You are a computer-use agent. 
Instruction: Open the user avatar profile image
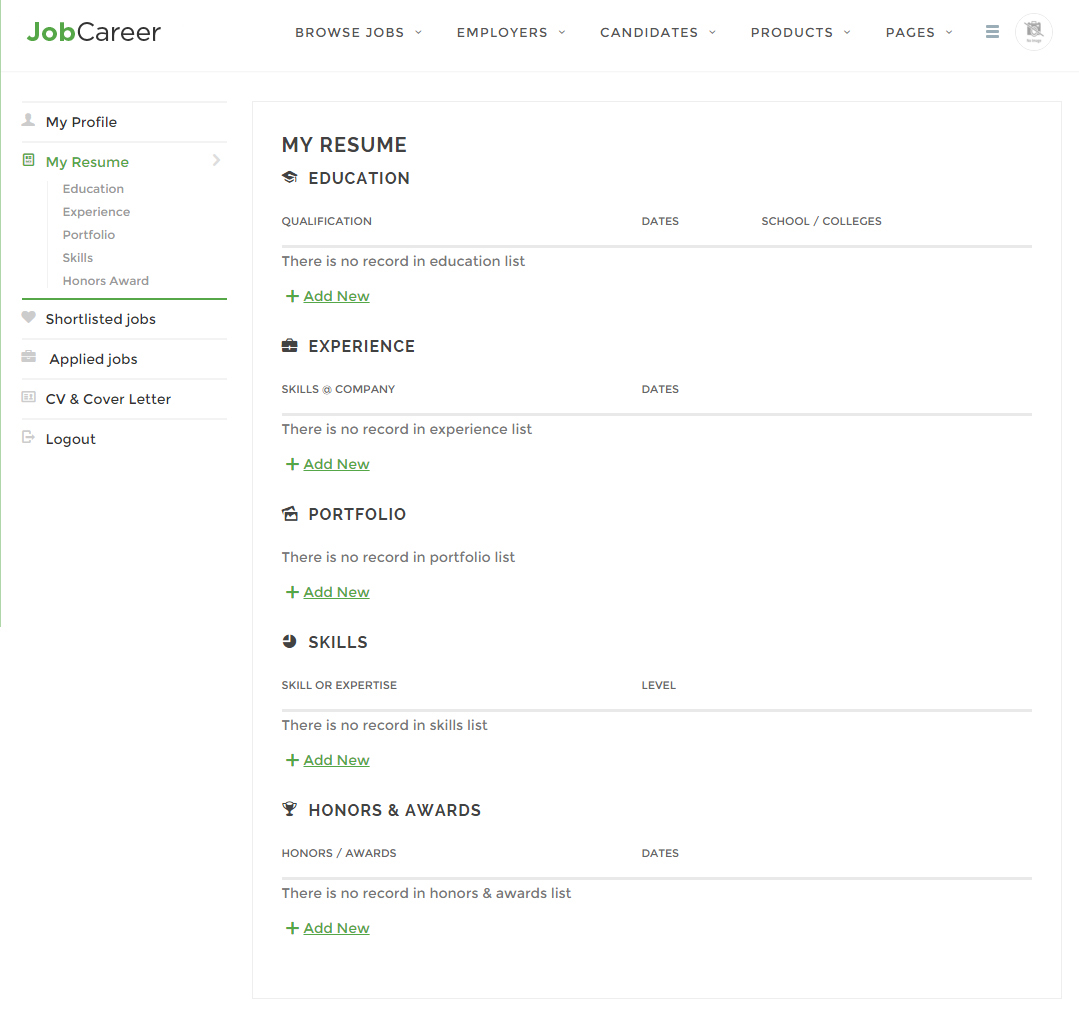pos(1033,32)
